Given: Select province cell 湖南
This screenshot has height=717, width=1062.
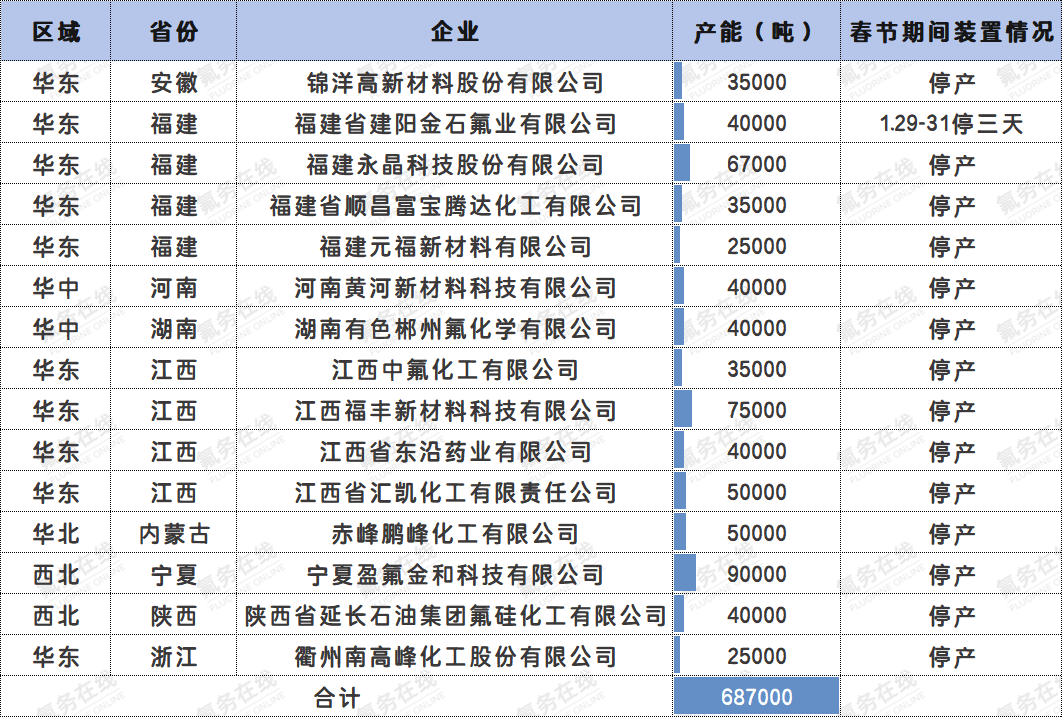Looking at the screenshot, I should point(174,329).
